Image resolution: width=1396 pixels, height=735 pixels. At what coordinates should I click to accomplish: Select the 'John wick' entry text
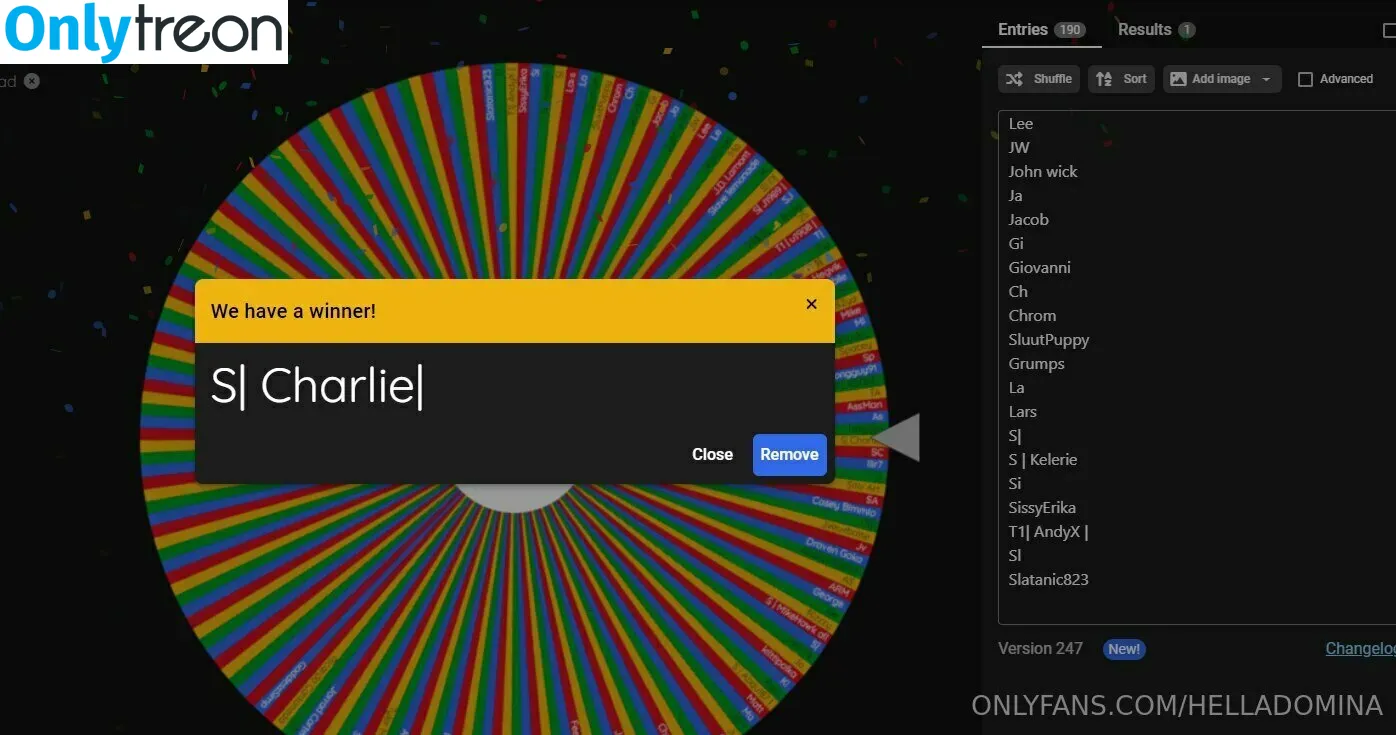[x=1043, y=172]
